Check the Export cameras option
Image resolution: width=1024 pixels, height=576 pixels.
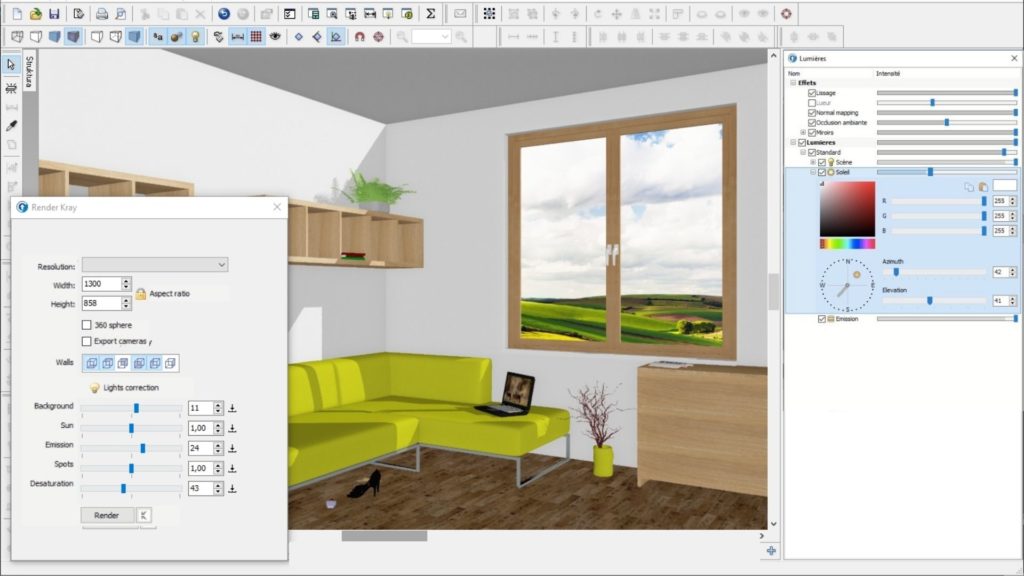point(86,341)
